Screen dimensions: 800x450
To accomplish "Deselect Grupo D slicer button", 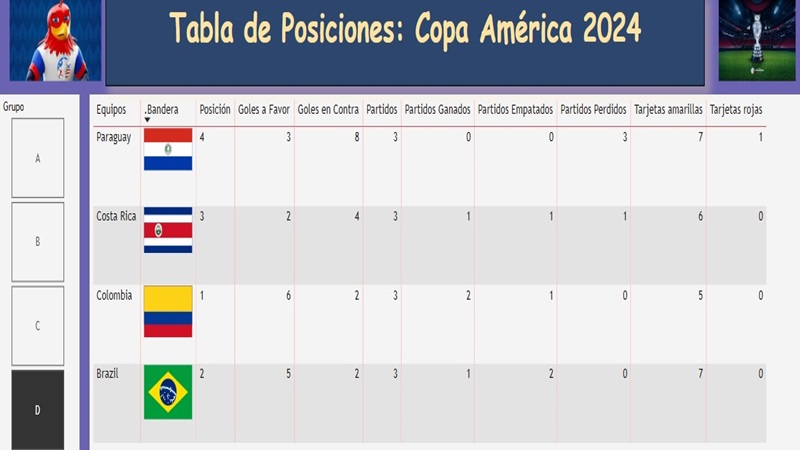I will pos(38,409).
